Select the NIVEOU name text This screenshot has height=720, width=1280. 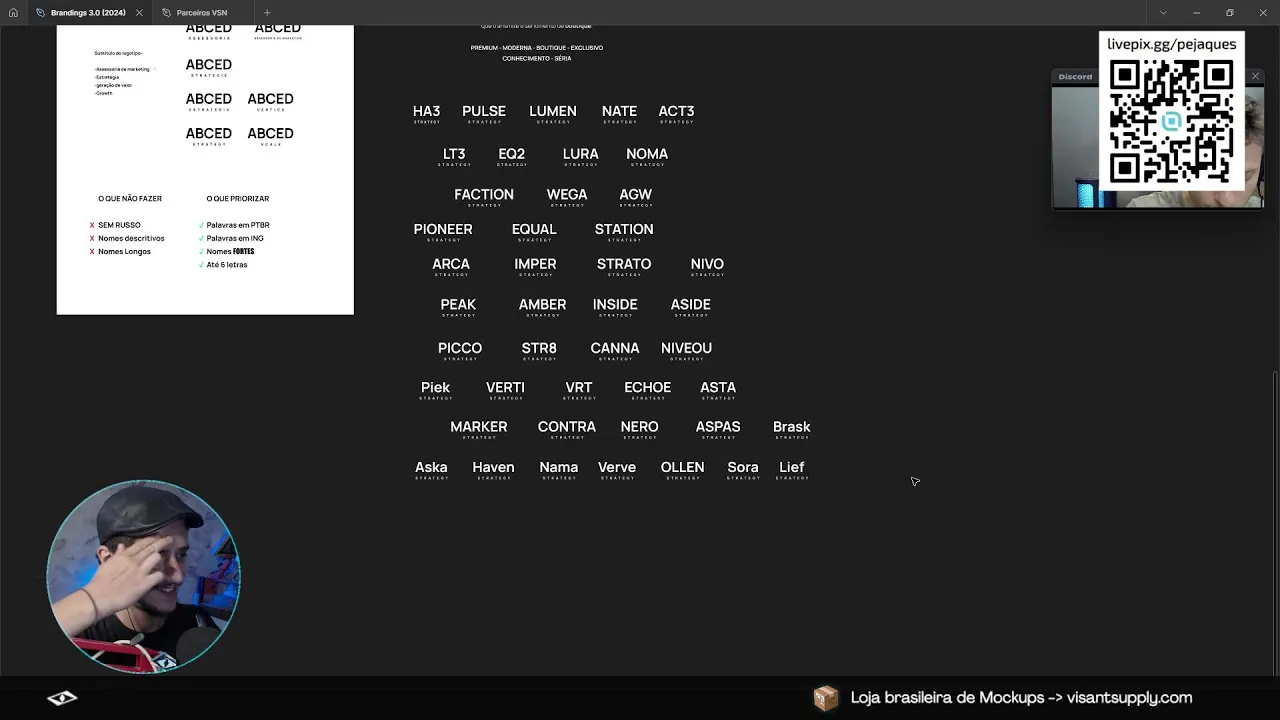(686, 348)
